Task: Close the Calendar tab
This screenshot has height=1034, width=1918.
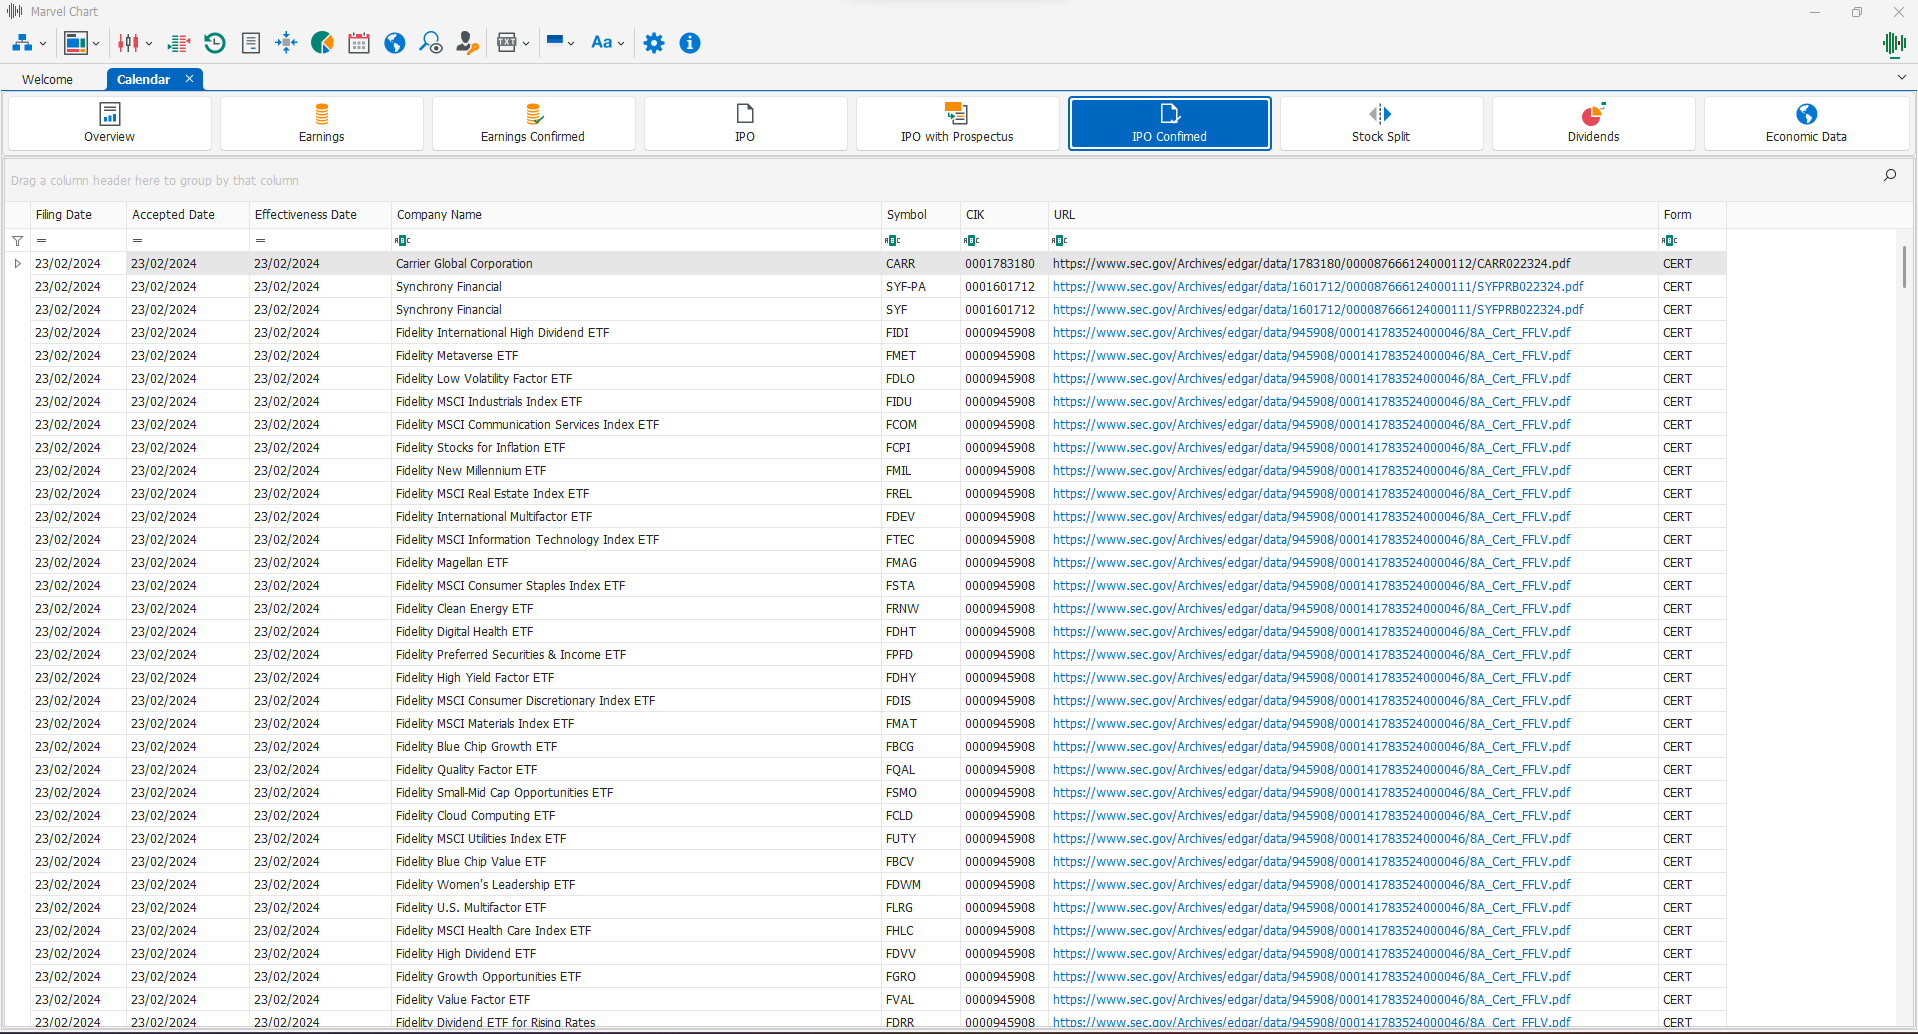Action: click(189, 79)
